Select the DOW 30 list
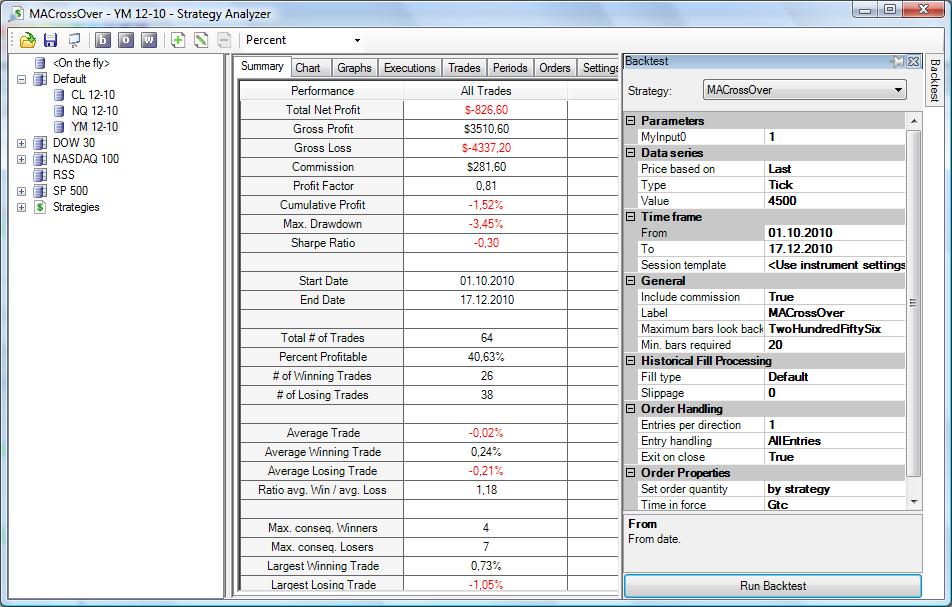Screen dimensions: 952x607 (73, 143)
